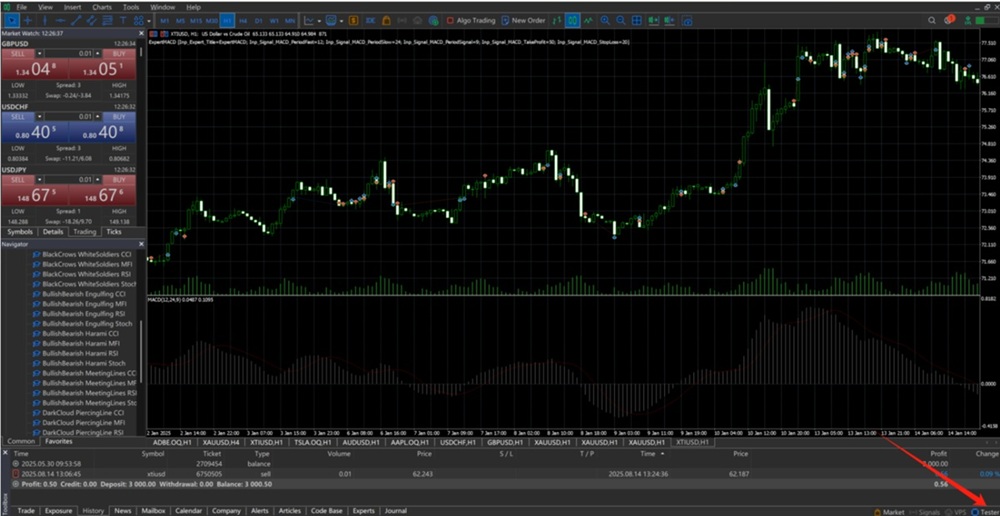
Task: Select the equidistant channel tool
Action: click(91, 20)
